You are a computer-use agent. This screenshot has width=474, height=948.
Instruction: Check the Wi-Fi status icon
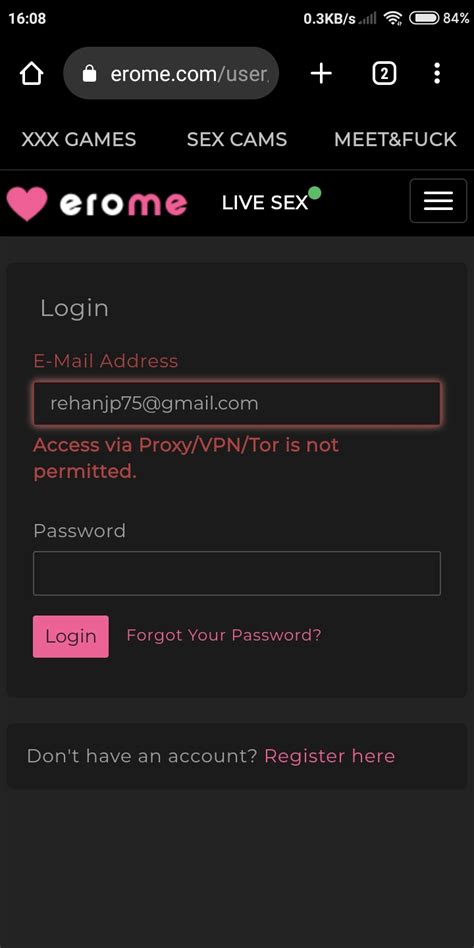(394, 18)
